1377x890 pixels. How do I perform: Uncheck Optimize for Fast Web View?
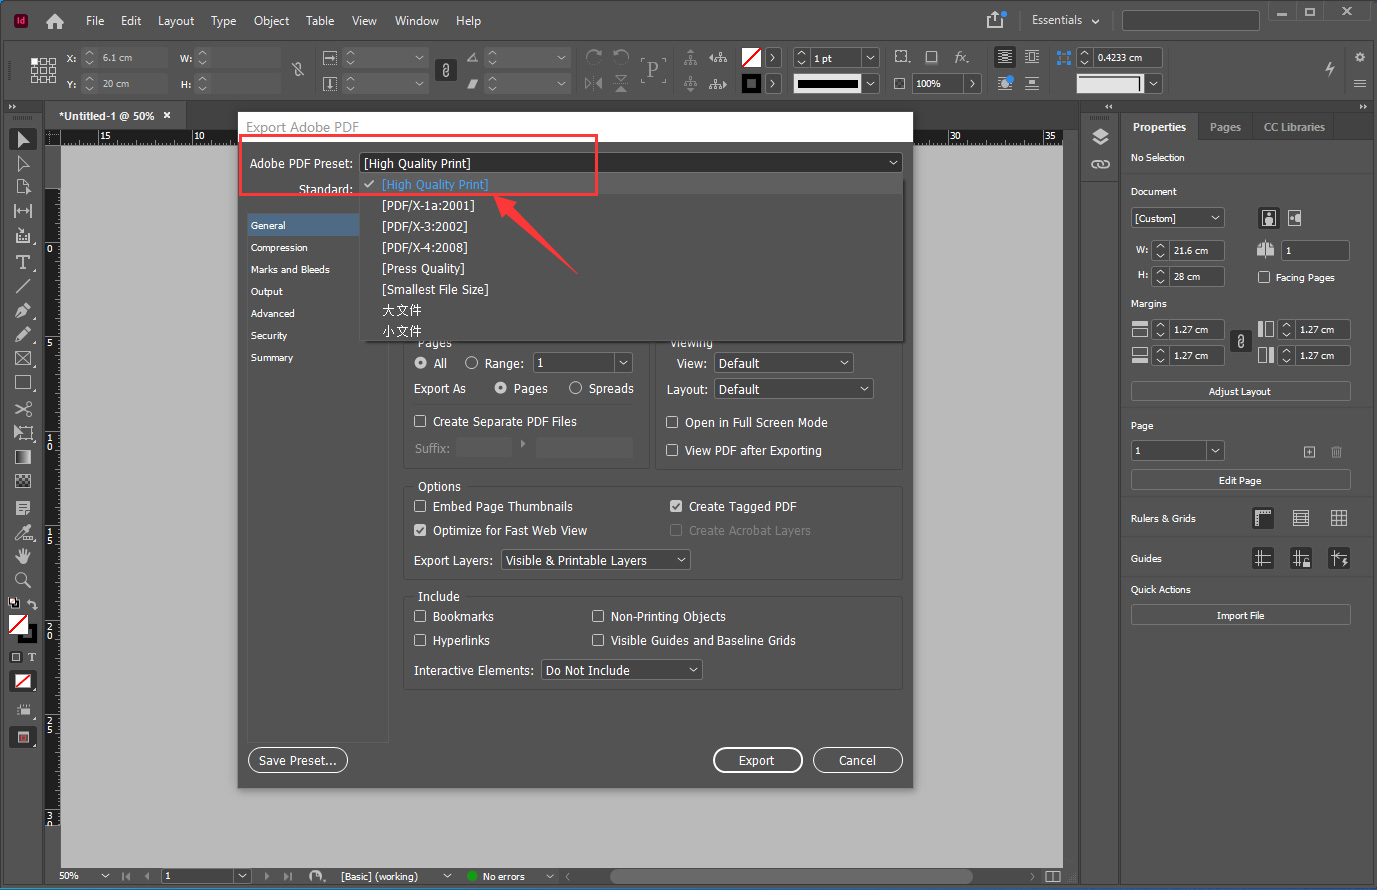420,530
